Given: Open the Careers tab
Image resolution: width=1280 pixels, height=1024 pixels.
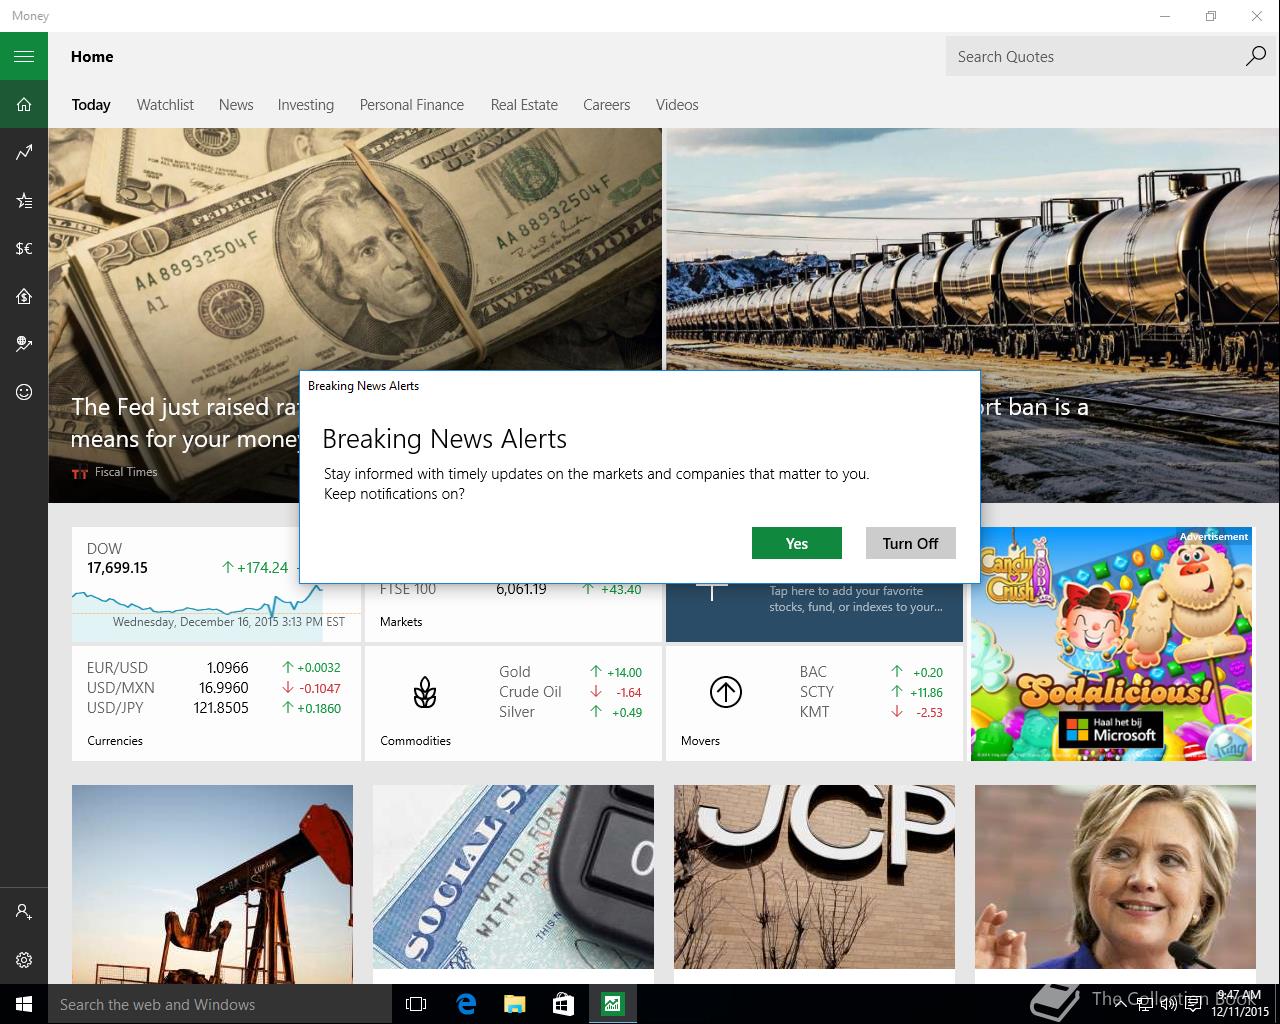Looking at the screenshot, I should pyautogui.click(x=607, y=105).
